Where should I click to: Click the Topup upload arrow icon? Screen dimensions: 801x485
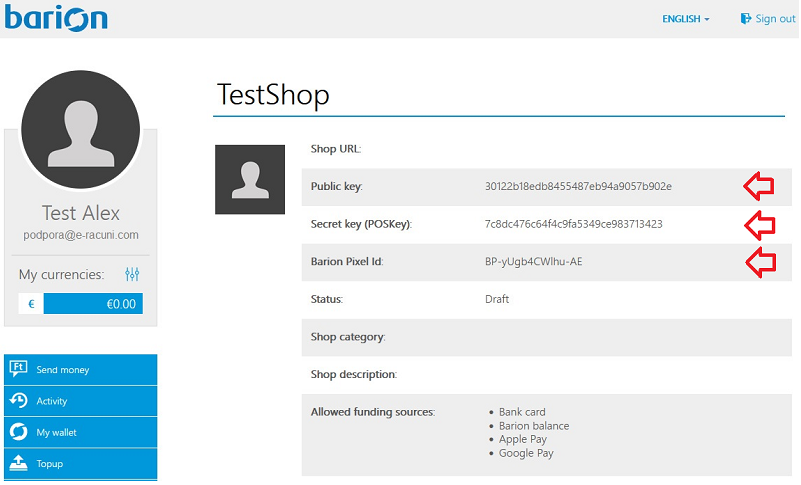coord(18,463)
